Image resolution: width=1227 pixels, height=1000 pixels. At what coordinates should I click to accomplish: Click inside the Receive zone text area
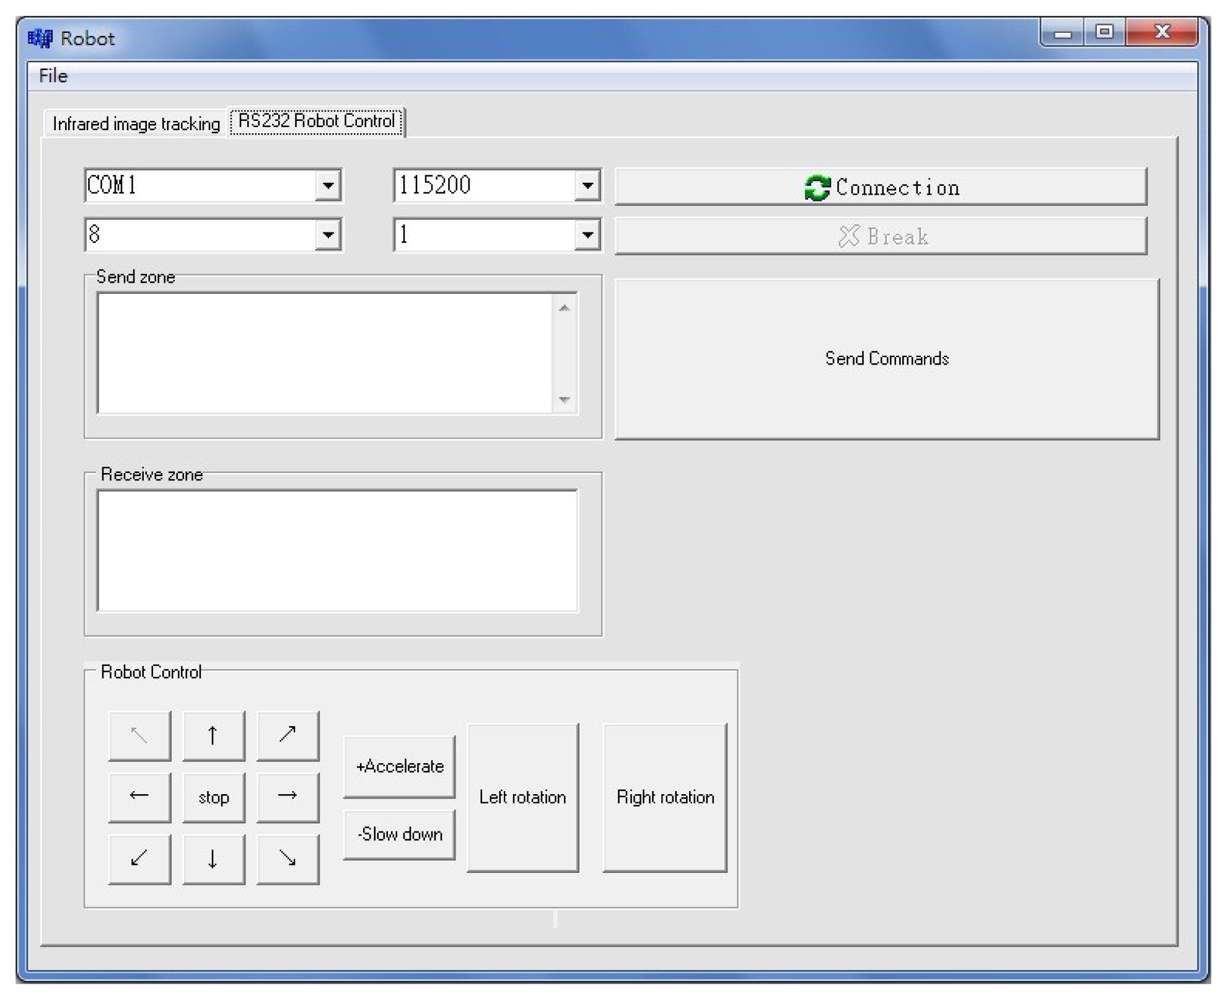coord(337,550)
